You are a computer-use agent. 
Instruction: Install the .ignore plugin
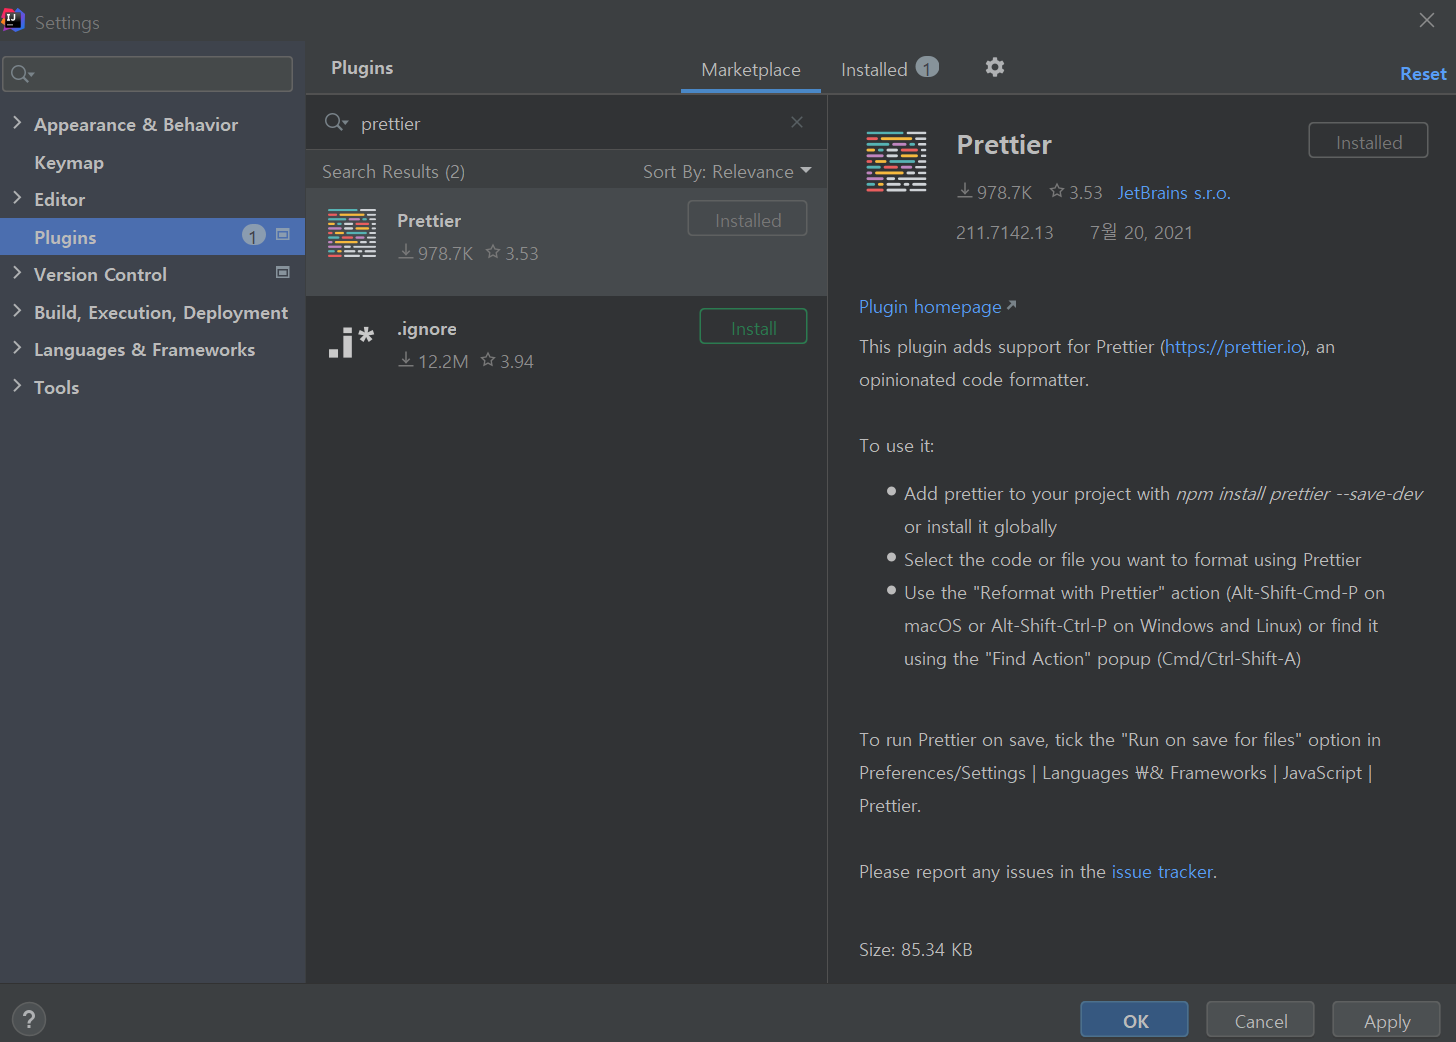[753, 327]
